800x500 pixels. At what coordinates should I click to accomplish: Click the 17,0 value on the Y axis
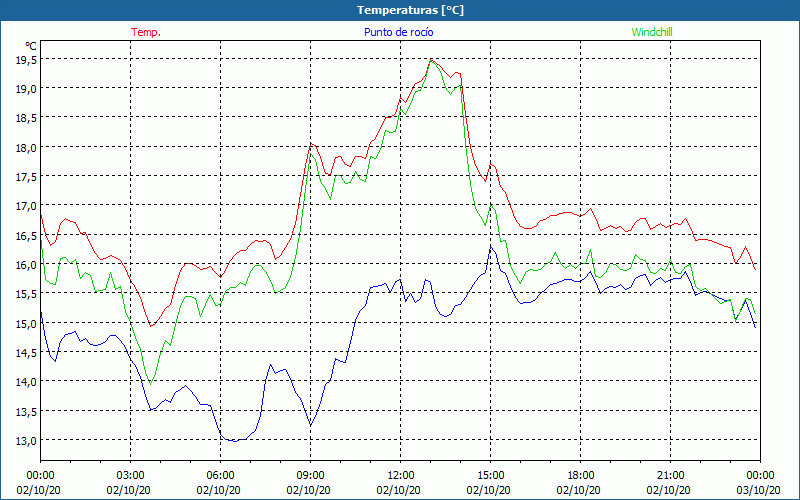26,206
